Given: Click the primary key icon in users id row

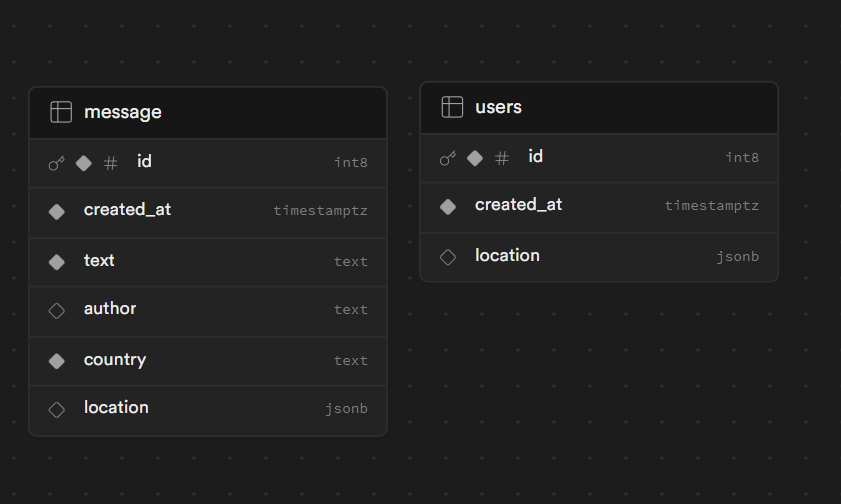Looking at the screenshot, I should 448,158.
